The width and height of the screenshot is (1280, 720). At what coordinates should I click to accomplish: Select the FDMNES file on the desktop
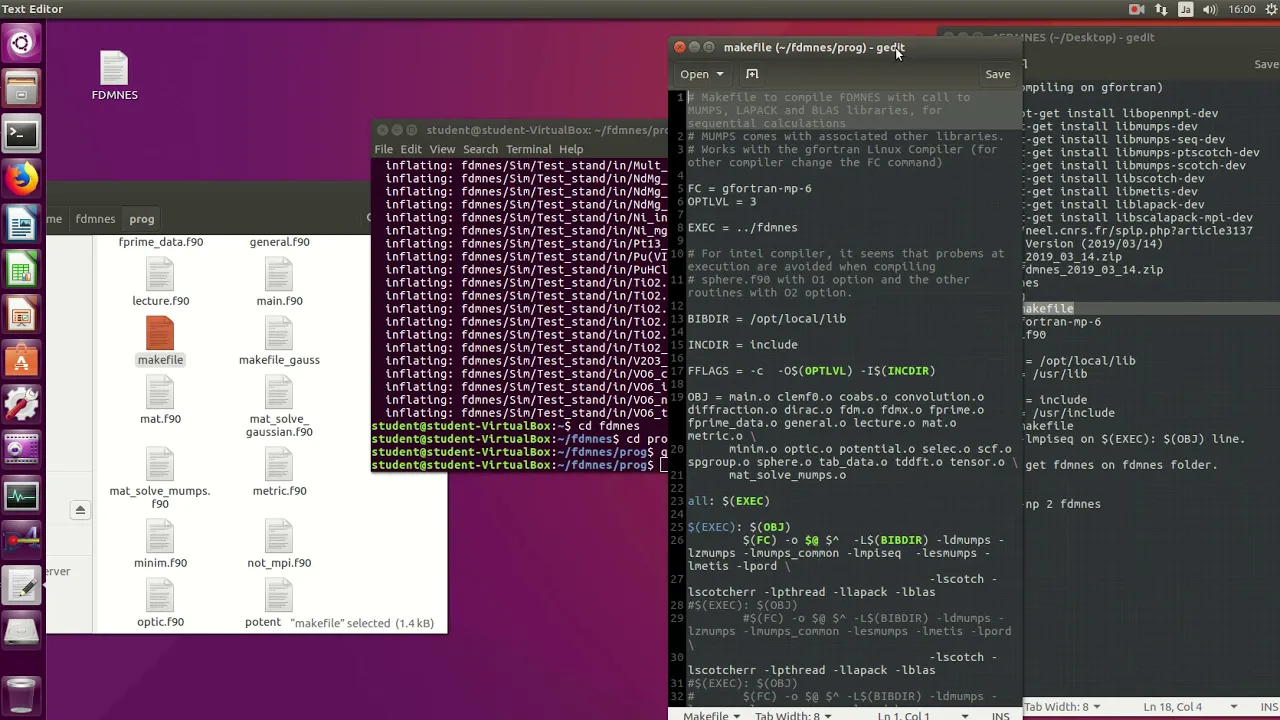point(114,76)
